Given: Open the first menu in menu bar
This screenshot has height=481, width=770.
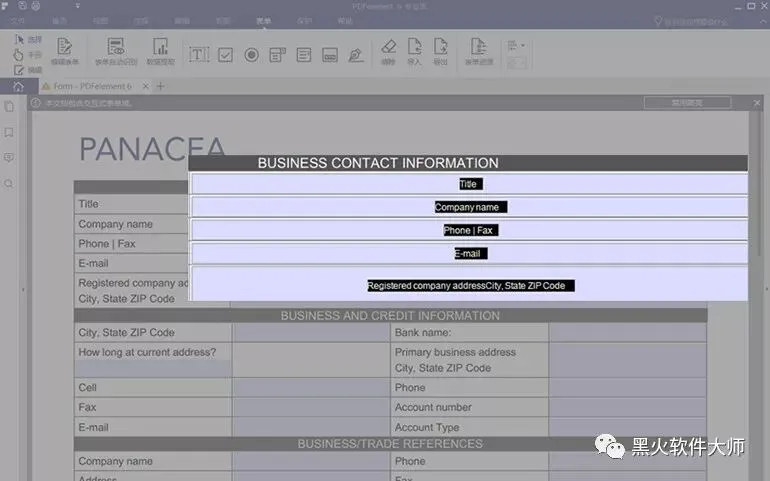Looking at the screenshot, I should 18,21.
